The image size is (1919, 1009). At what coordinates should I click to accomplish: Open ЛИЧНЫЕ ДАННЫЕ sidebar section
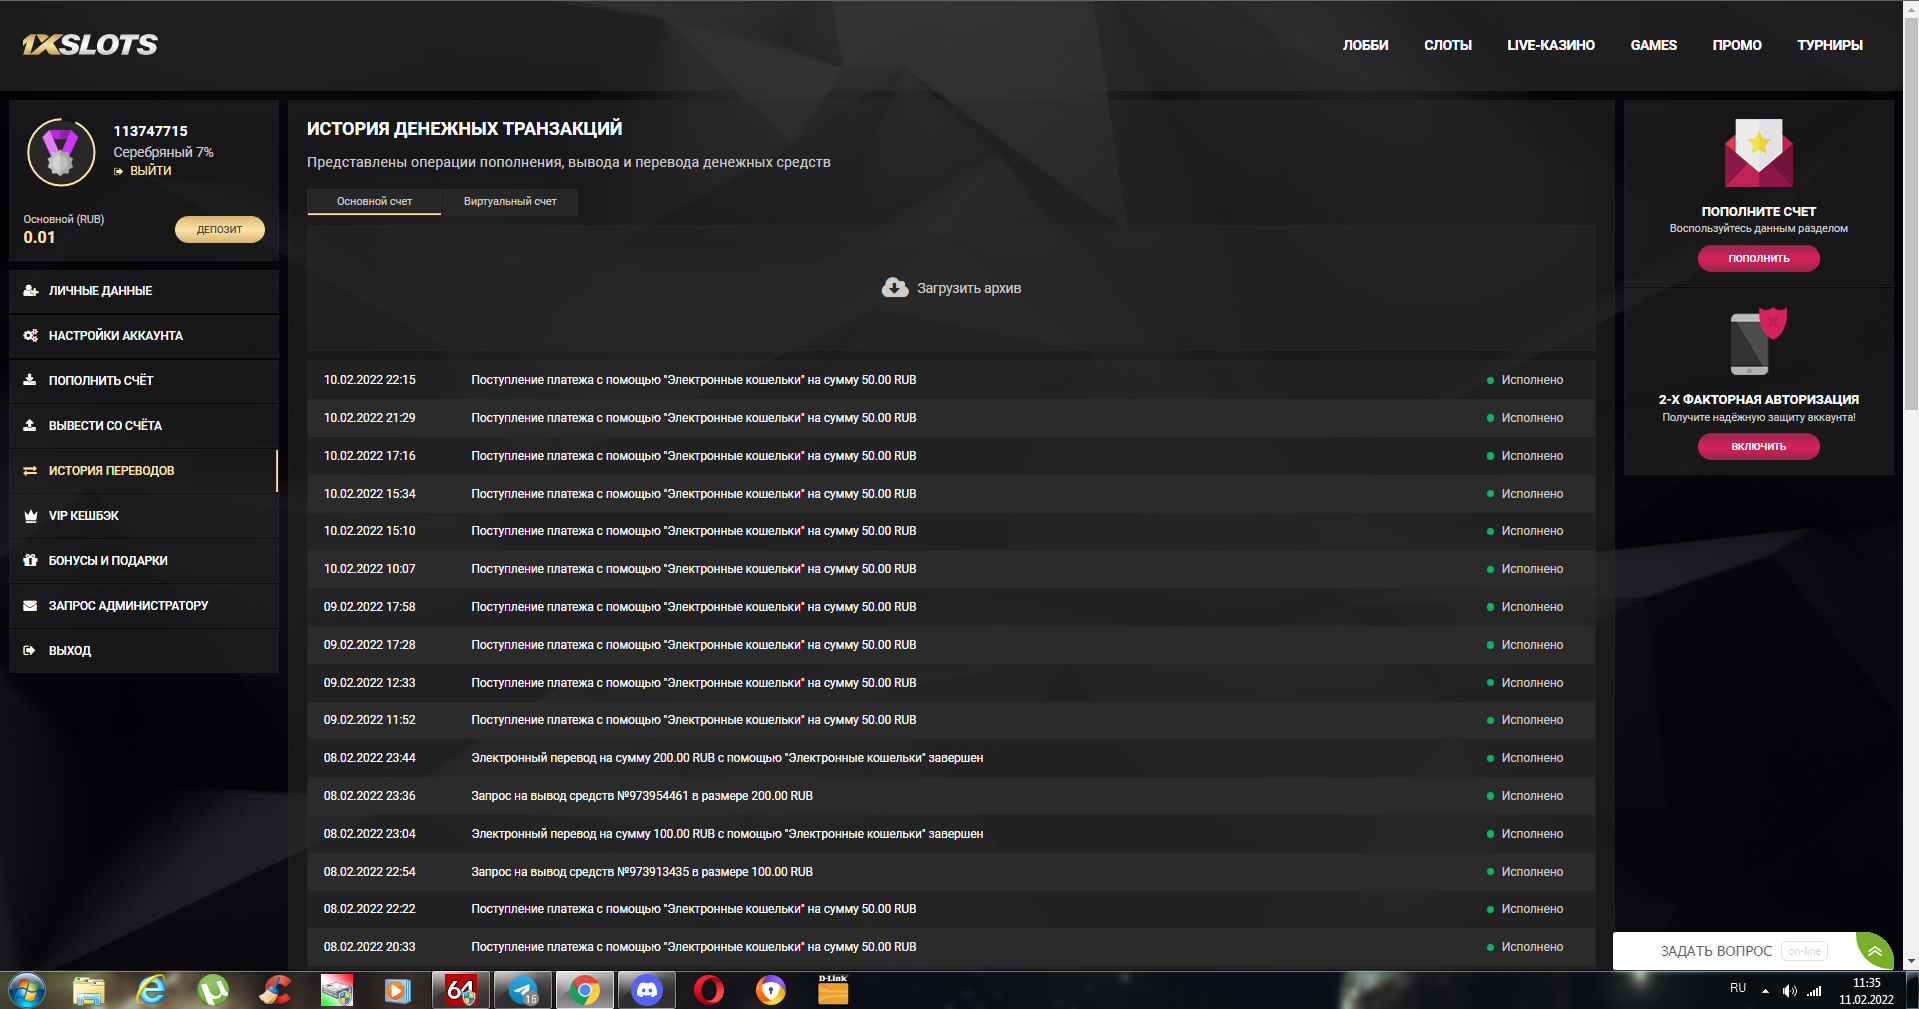[x=144, y=291]
